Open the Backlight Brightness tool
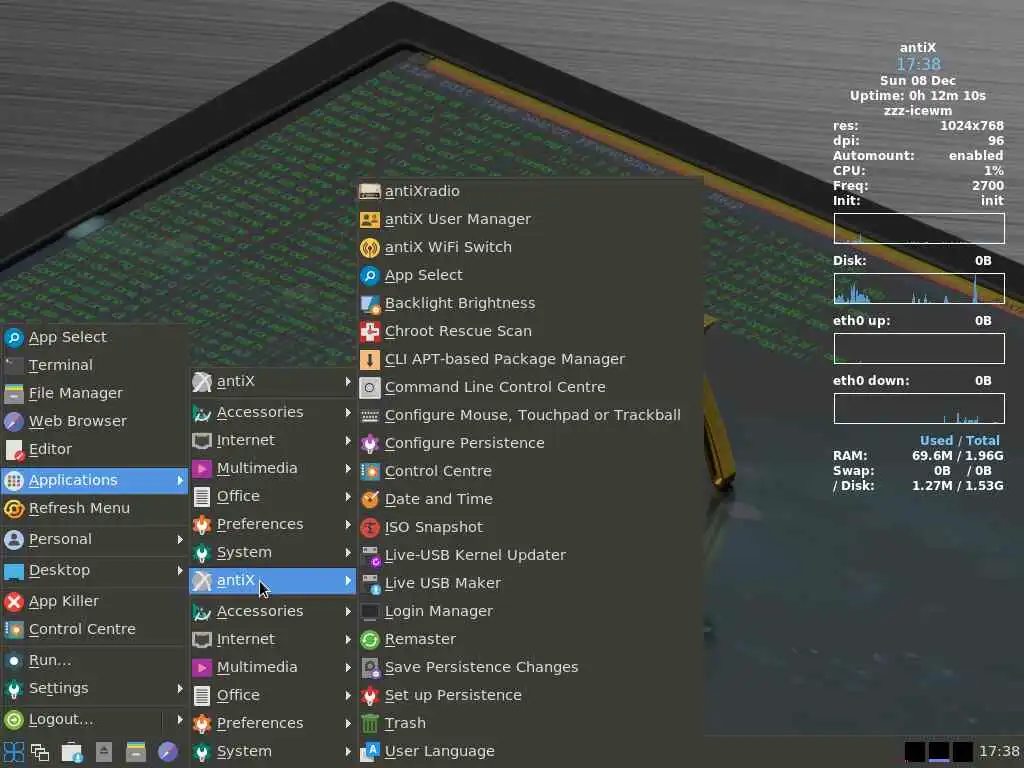 coord(530,304)
